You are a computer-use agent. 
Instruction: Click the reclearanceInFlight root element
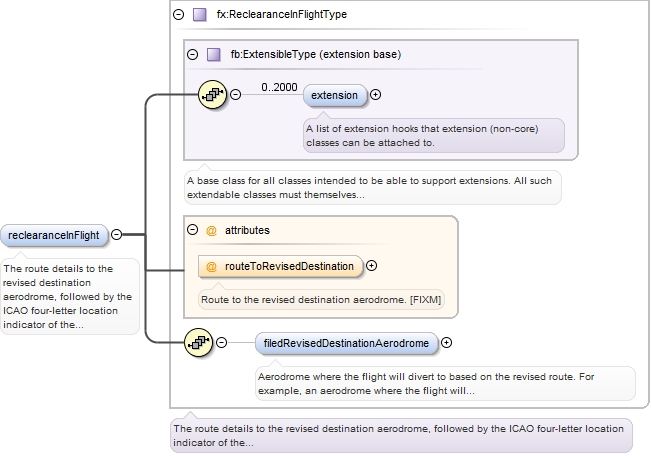54,235
